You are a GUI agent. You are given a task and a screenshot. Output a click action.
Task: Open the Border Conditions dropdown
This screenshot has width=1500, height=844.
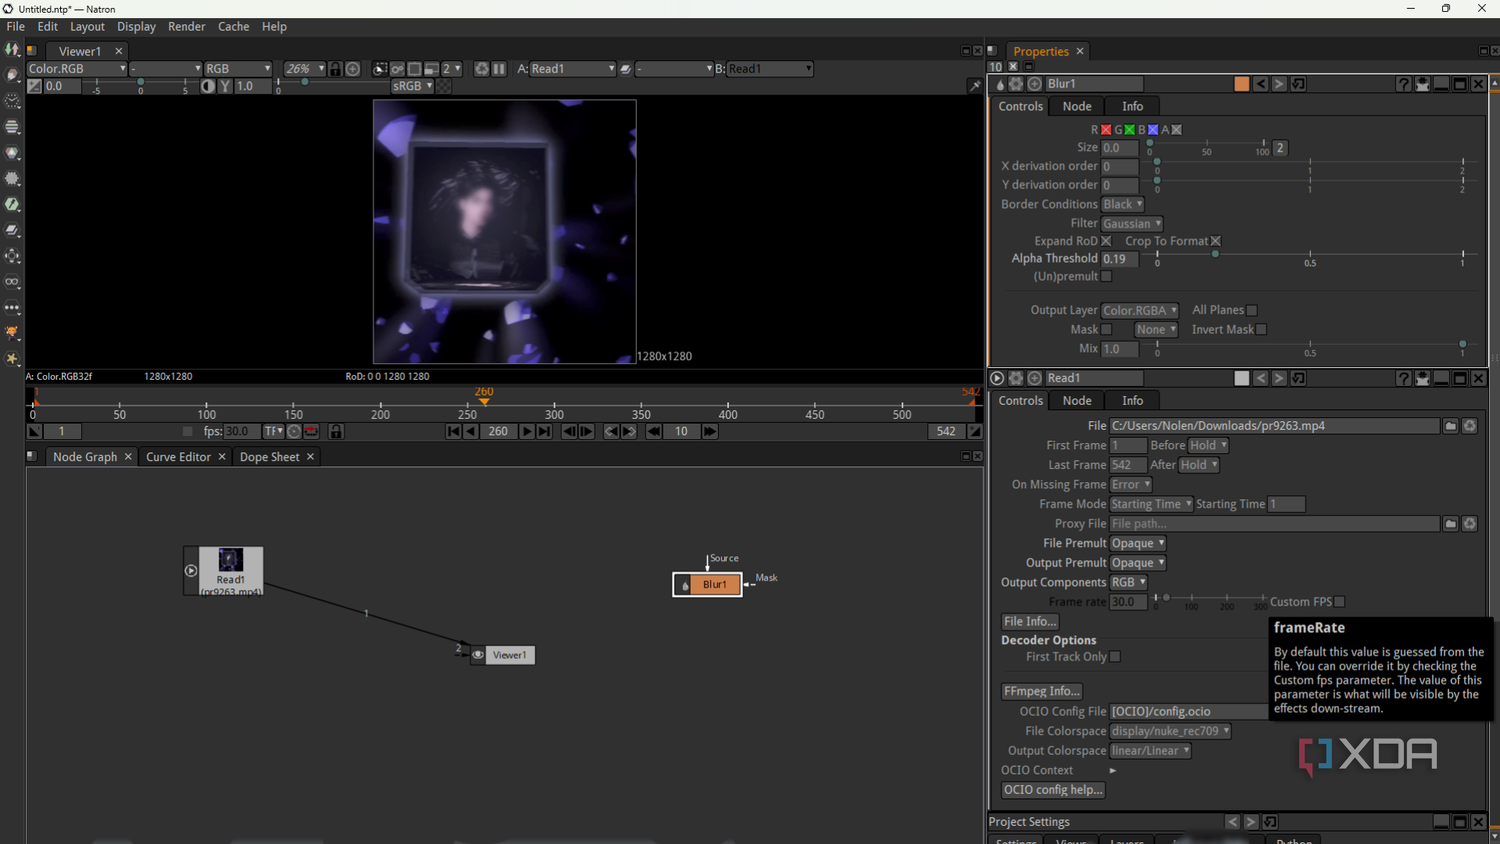1122,204
